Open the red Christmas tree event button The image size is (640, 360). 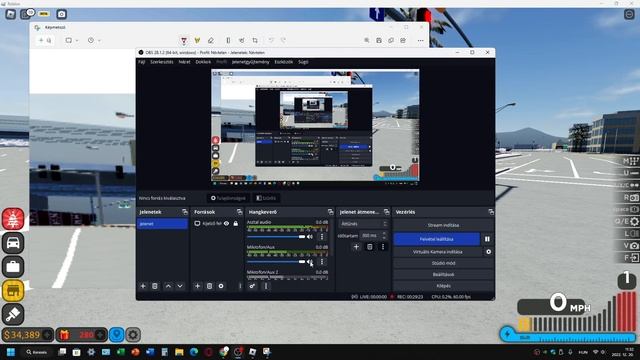(13, 219)
